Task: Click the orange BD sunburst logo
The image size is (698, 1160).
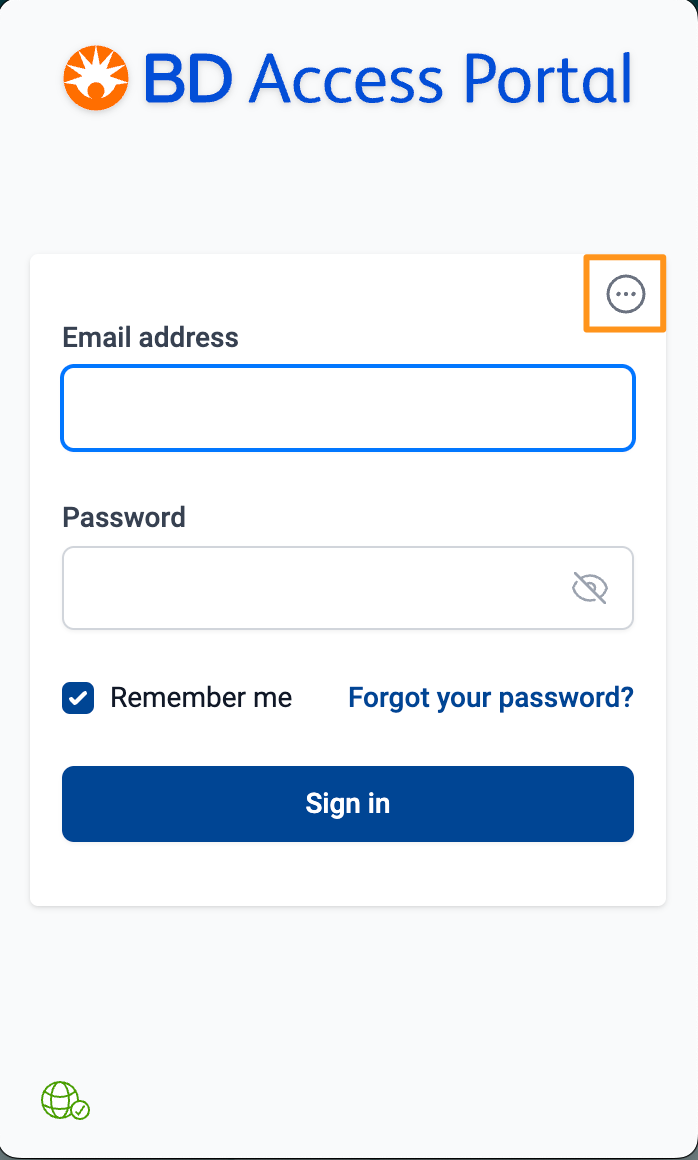Action: point(97,78)
